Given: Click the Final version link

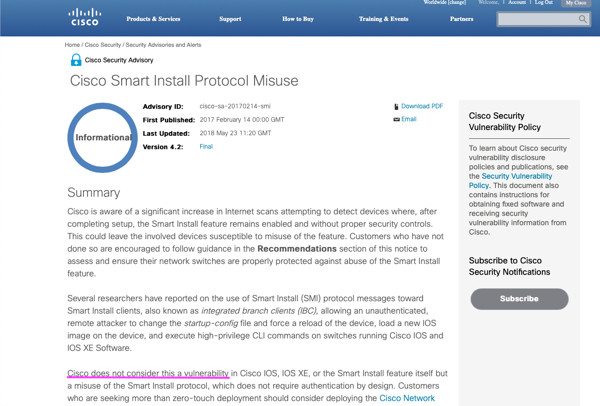Looking at the screenshot, I should 206,147.
